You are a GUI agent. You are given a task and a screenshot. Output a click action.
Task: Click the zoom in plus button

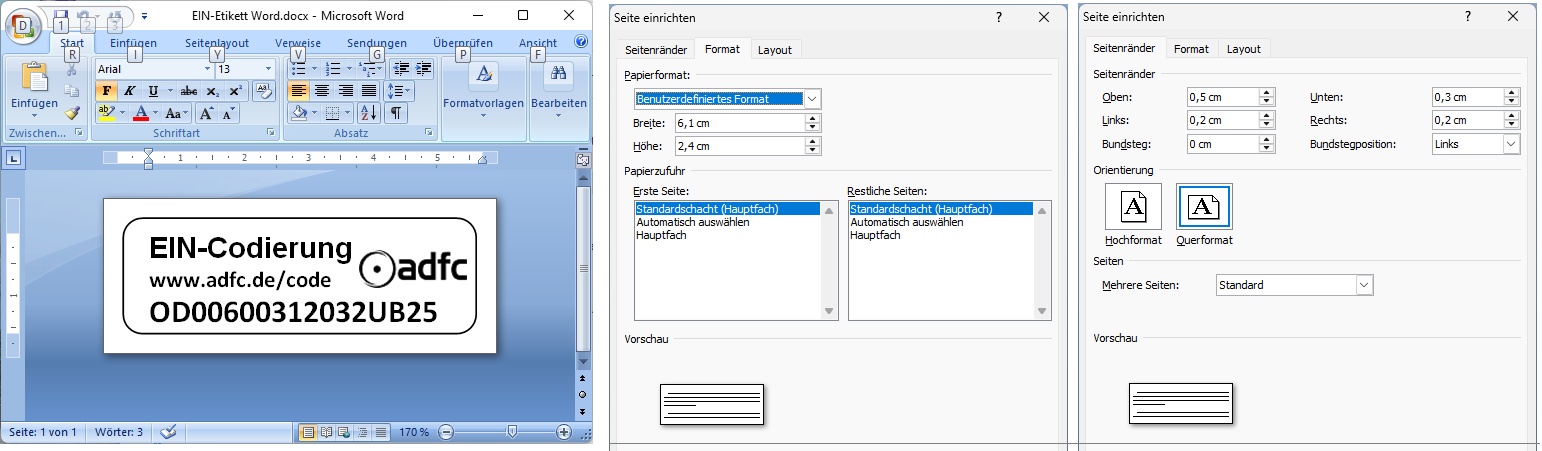[x=564, y=432]
